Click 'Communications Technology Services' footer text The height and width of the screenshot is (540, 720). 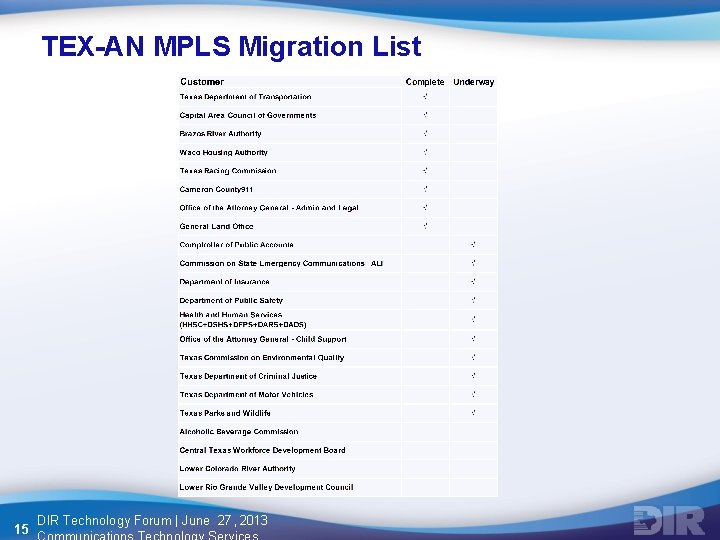147,535
